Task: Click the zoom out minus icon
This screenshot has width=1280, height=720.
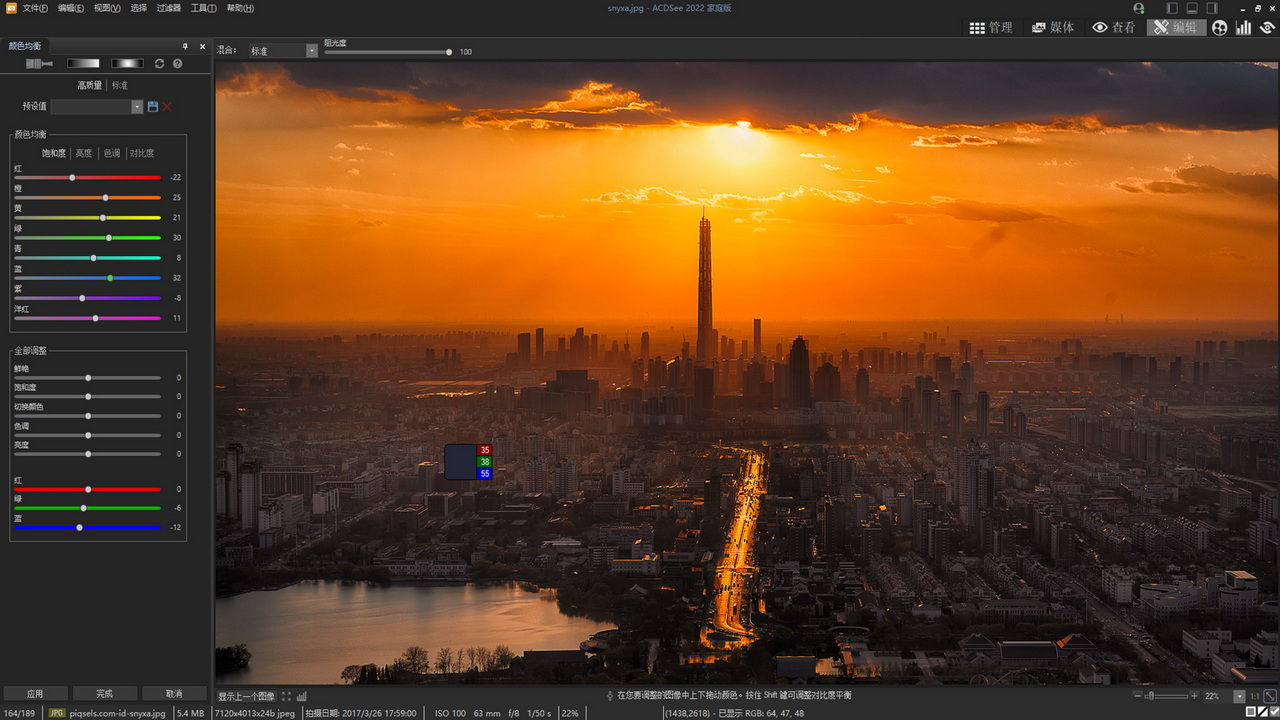Action: point(1138,696)
